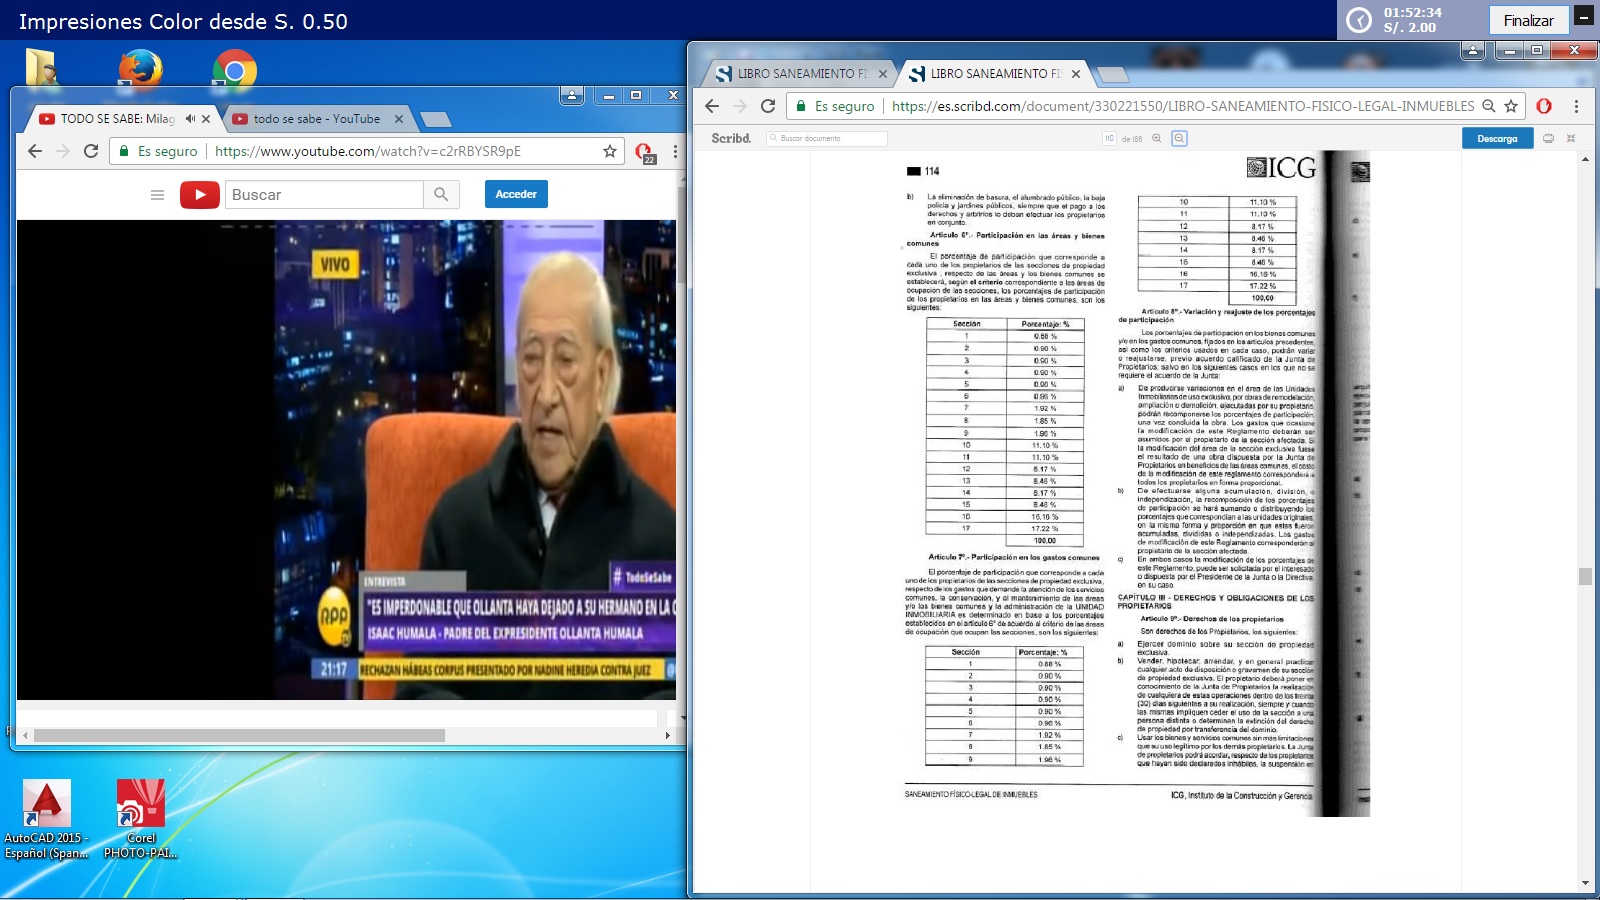Click Scribd logo in document toolbar
Image resolution: width=1600 pixels, height=900 pixels.
point(731,139)
